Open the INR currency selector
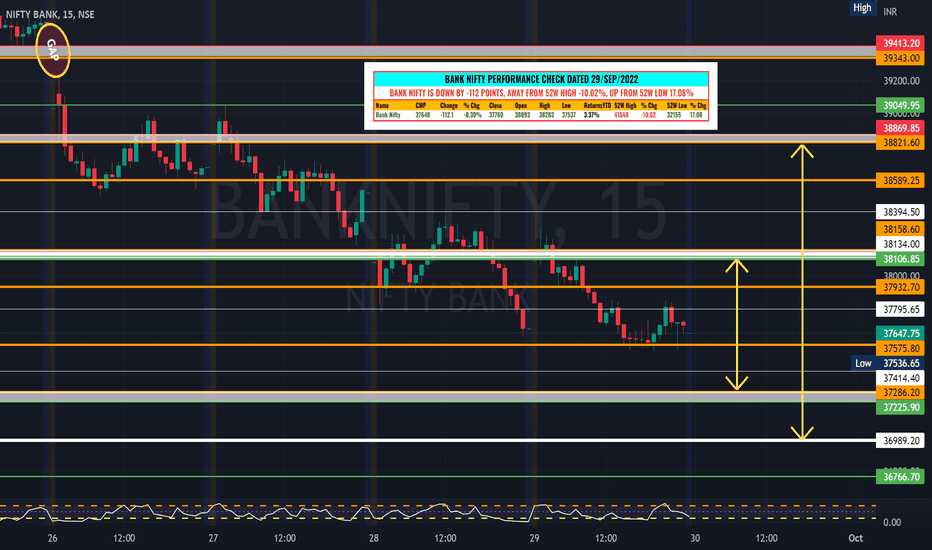The height and width of the screenshot is (550, 932). (x=890, y=12)
